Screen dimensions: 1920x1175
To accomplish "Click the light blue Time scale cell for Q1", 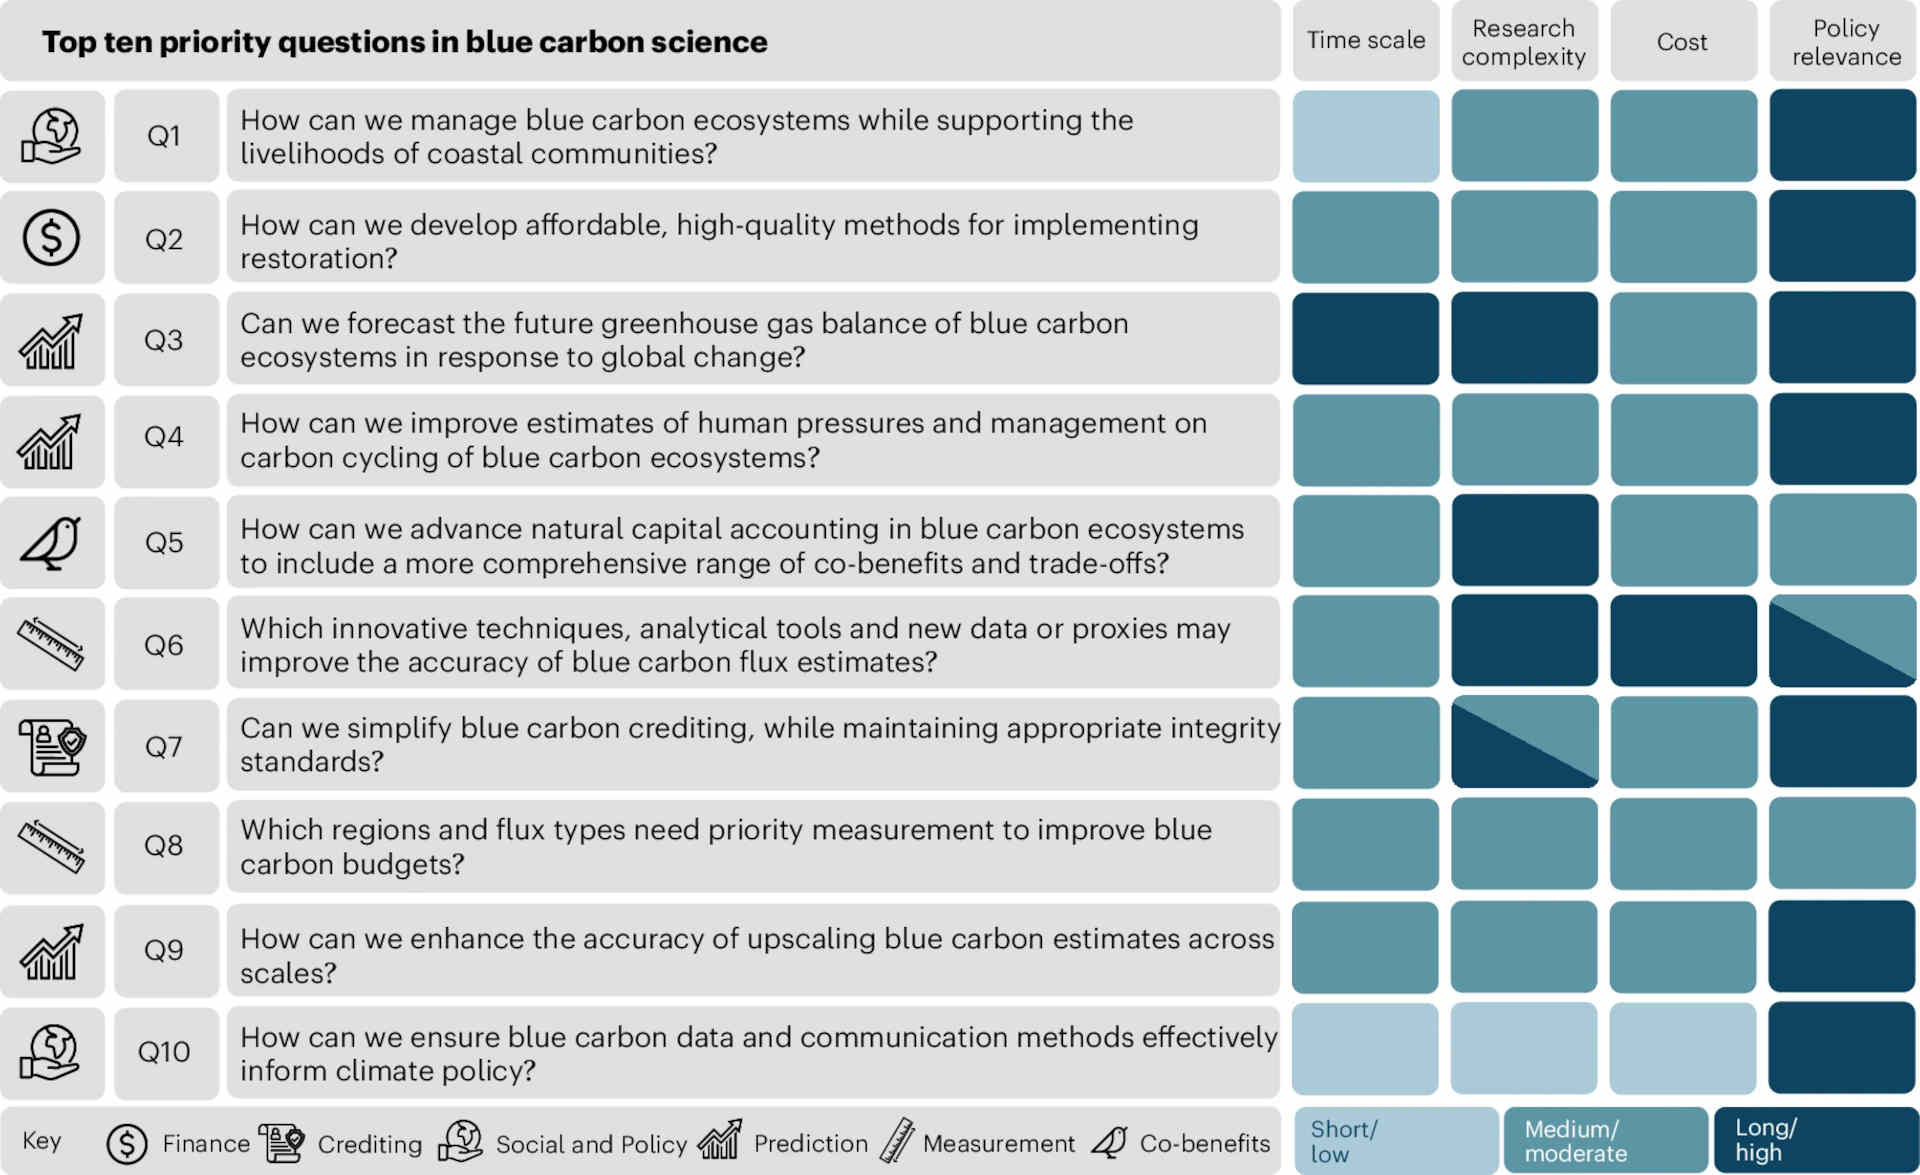I will pos(1366,136).
